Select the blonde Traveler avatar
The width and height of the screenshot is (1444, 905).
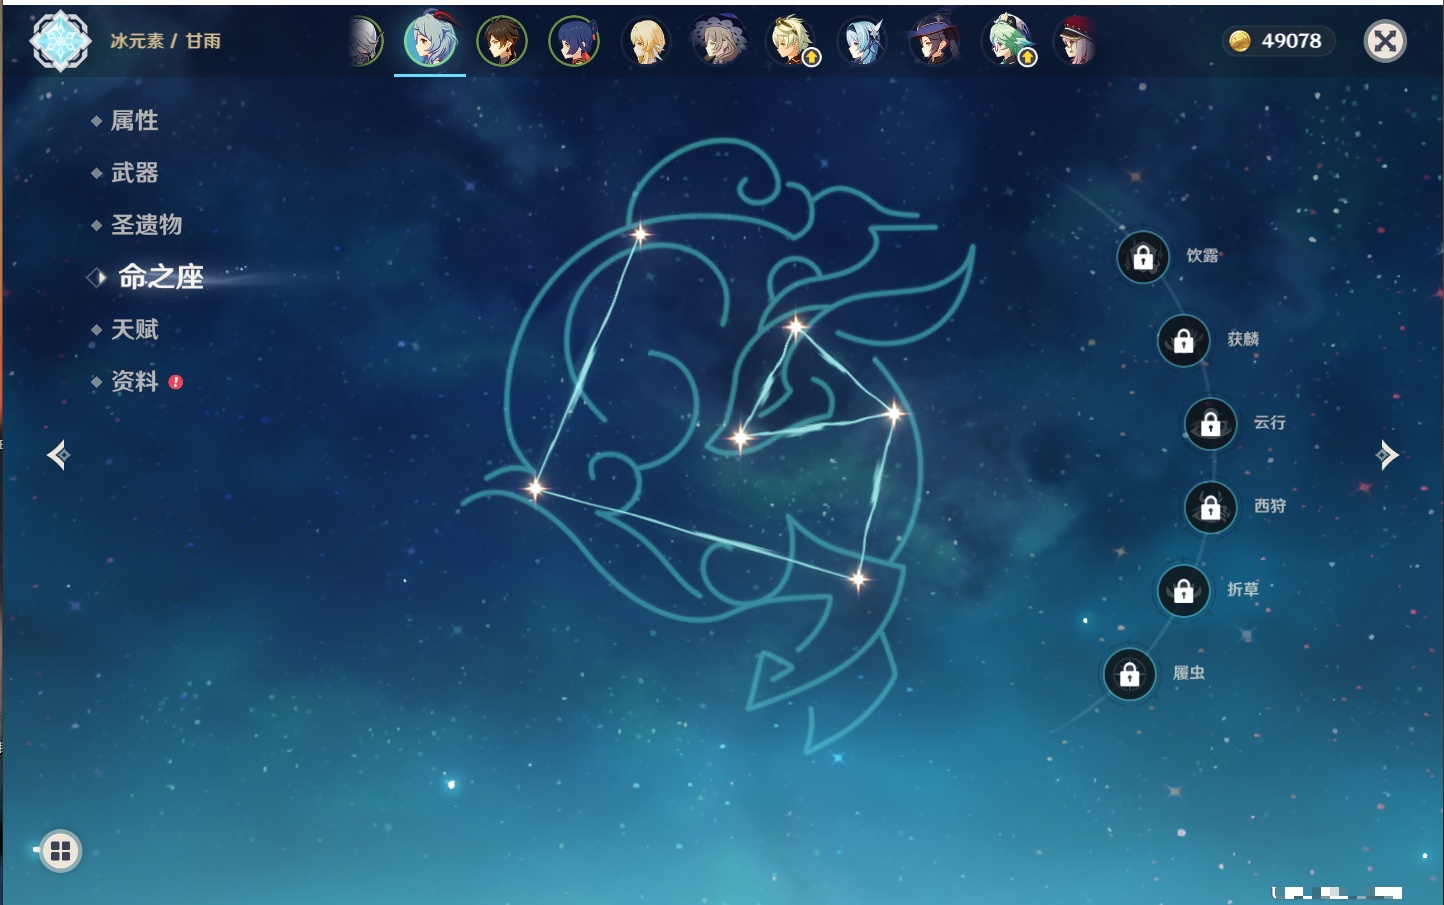[x=646, y=42]
